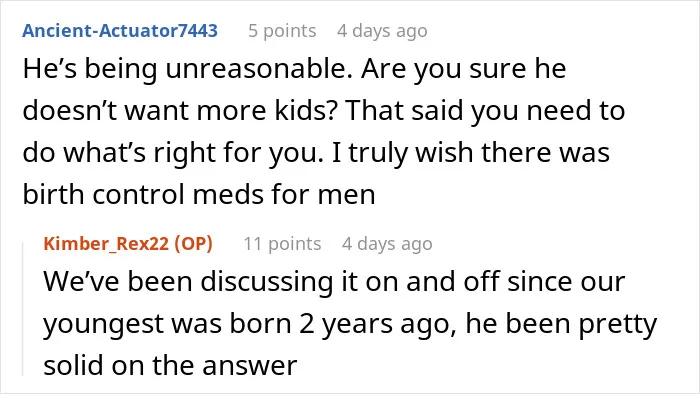
Task: Click the number "2" in the reply
Action: pos(306,323)
